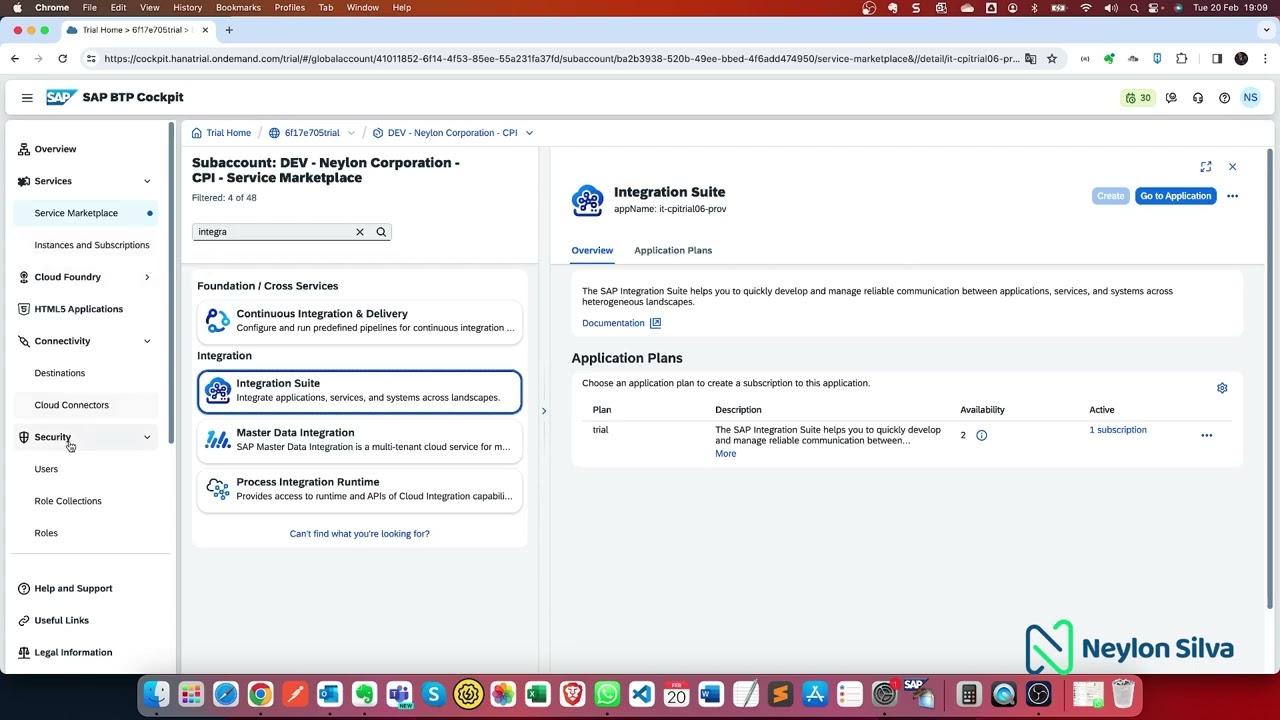Click Can't find what you're looking for link
Viewport: 1280px width, 720px height.
(x=360, y=534)
